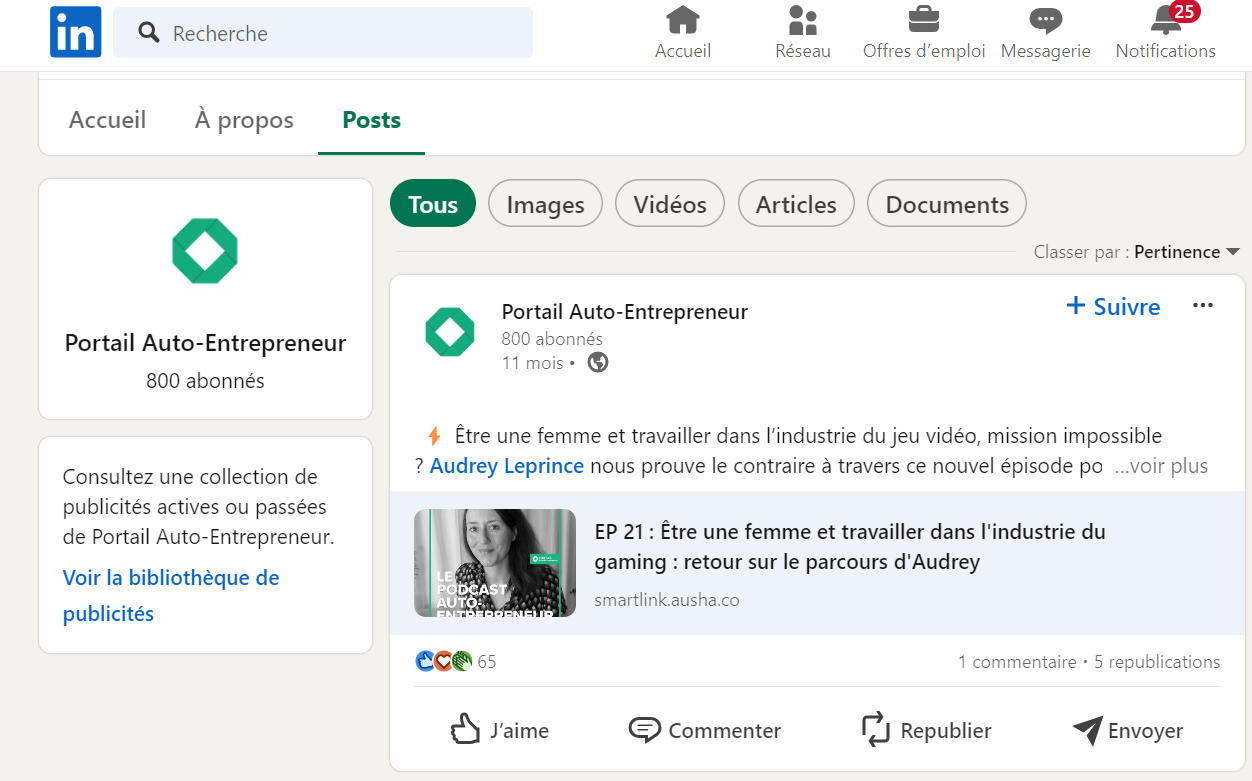1252x781 pixels.
Task: Select the Tous filter chip
Action: (x=433, y=204)
